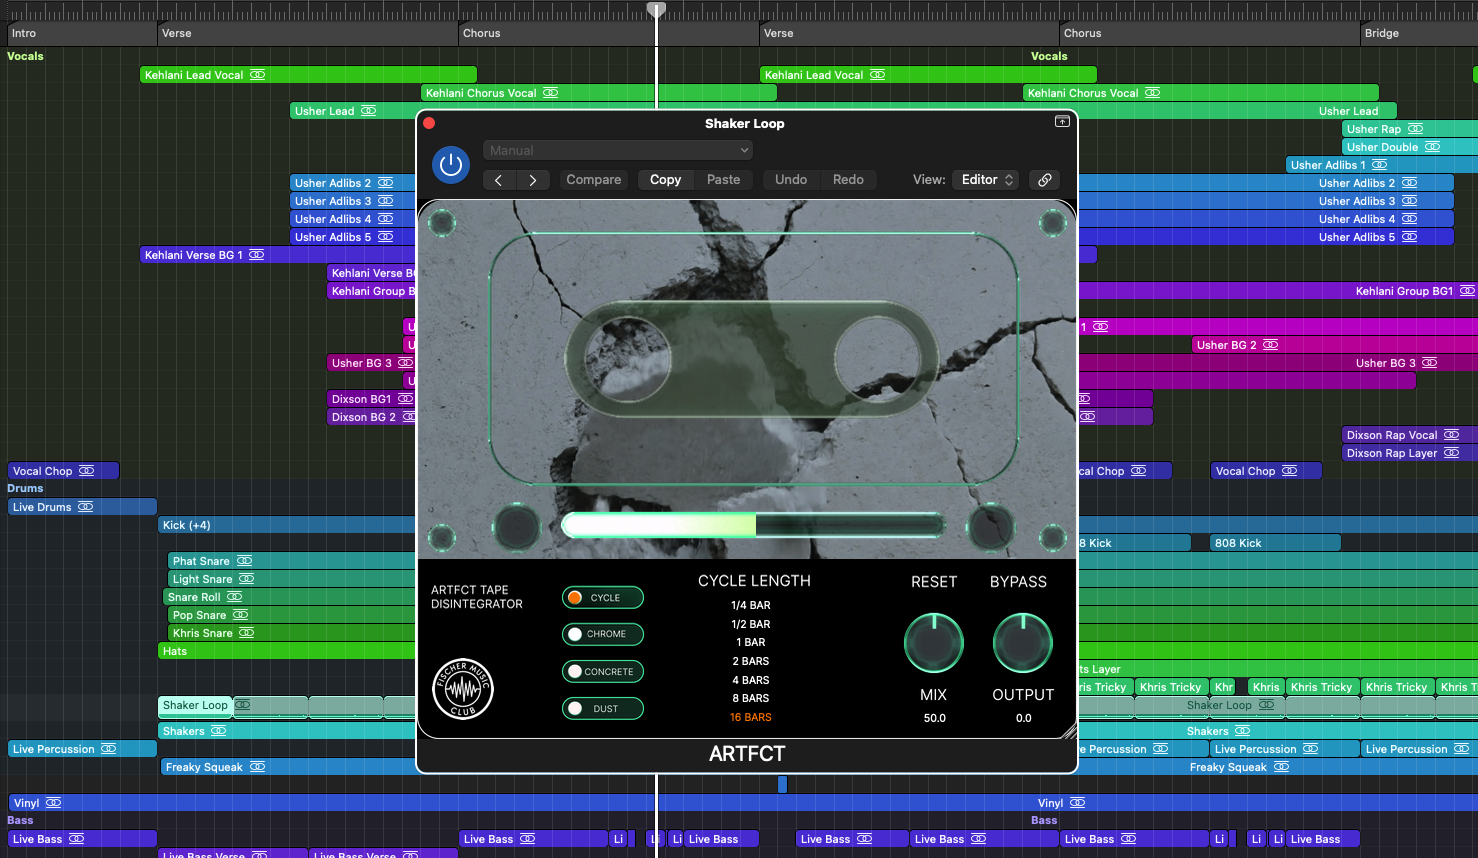1478x858 pixels.
Task: Click round button right of progress bar
Action: [x=991, y=527]
